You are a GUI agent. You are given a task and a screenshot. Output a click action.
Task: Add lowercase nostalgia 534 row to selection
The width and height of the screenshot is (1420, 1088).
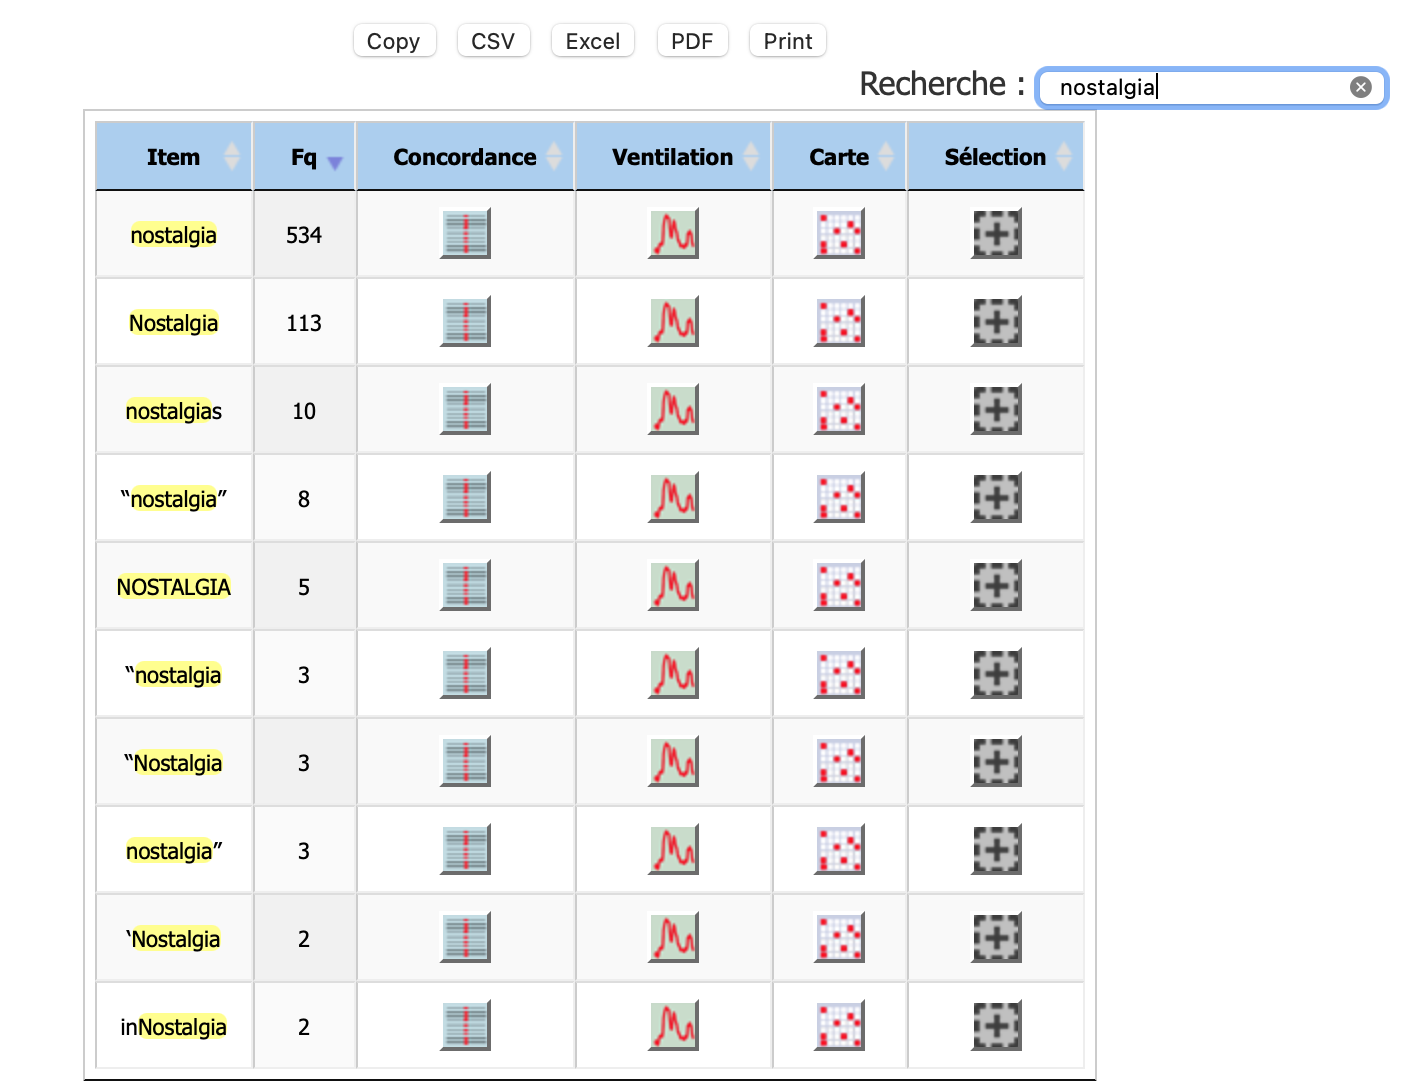click(x=996, y=234)
